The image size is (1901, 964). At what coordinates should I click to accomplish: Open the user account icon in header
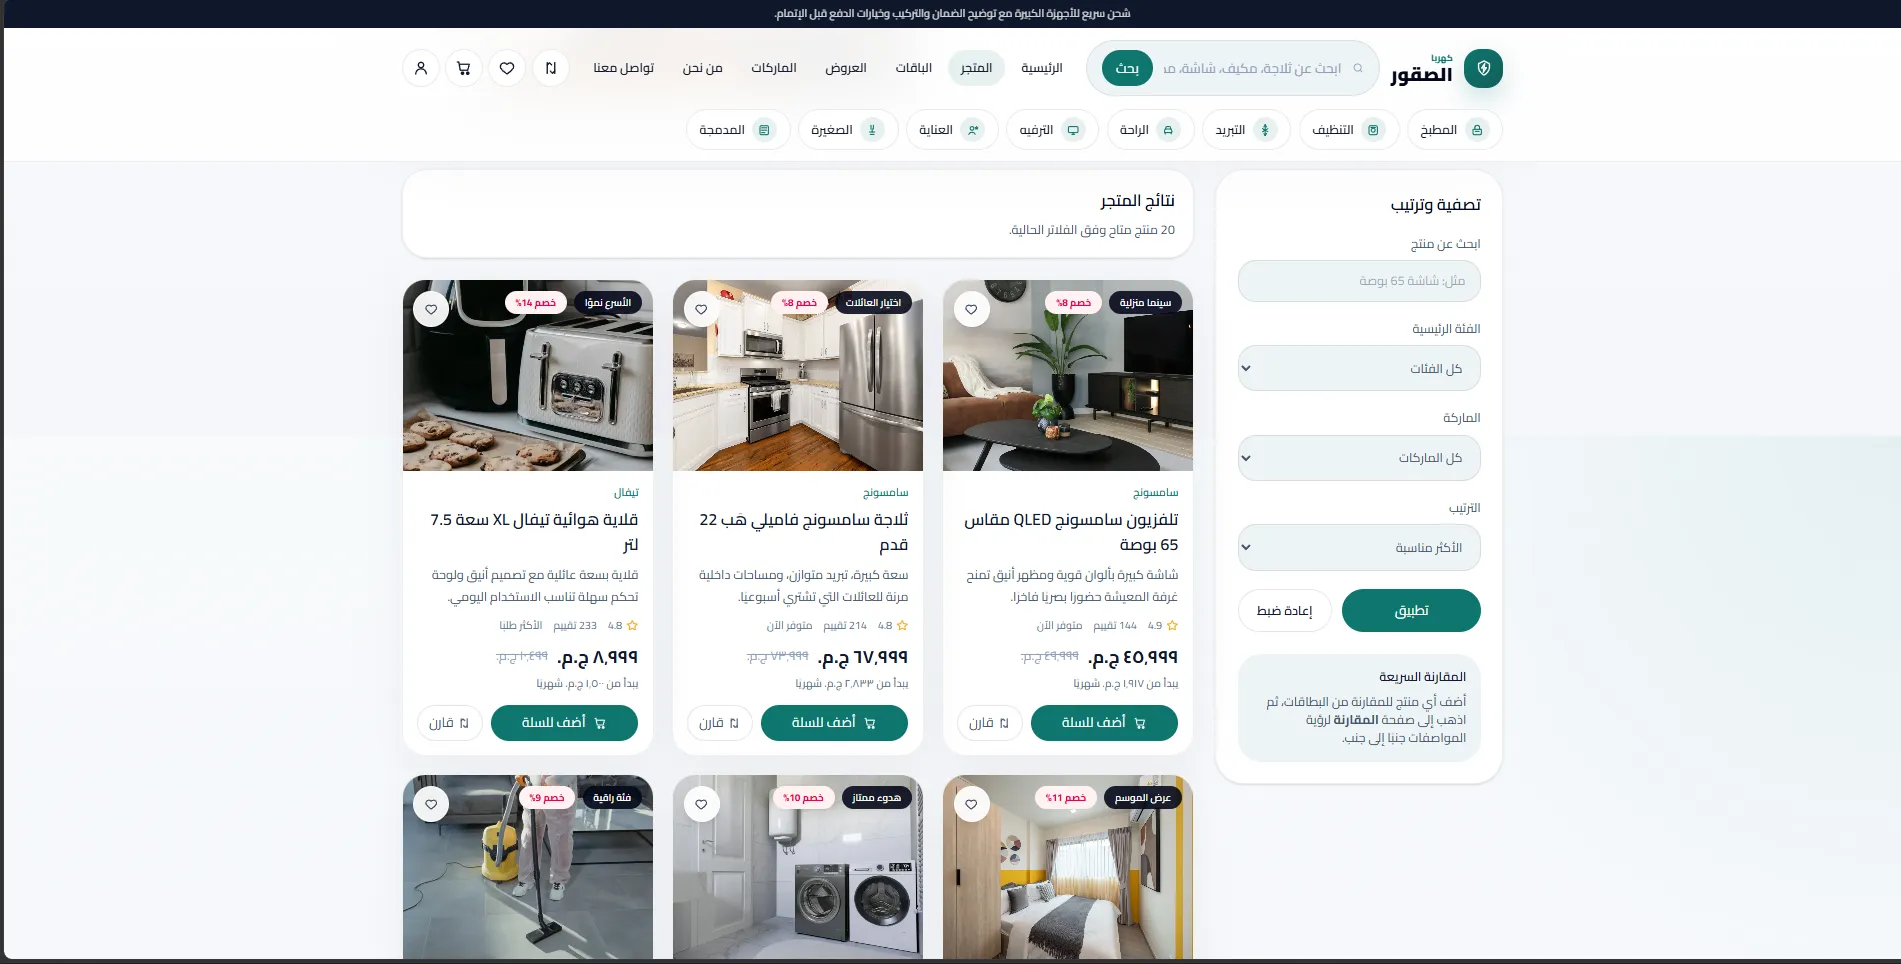(x=420, y=68)
